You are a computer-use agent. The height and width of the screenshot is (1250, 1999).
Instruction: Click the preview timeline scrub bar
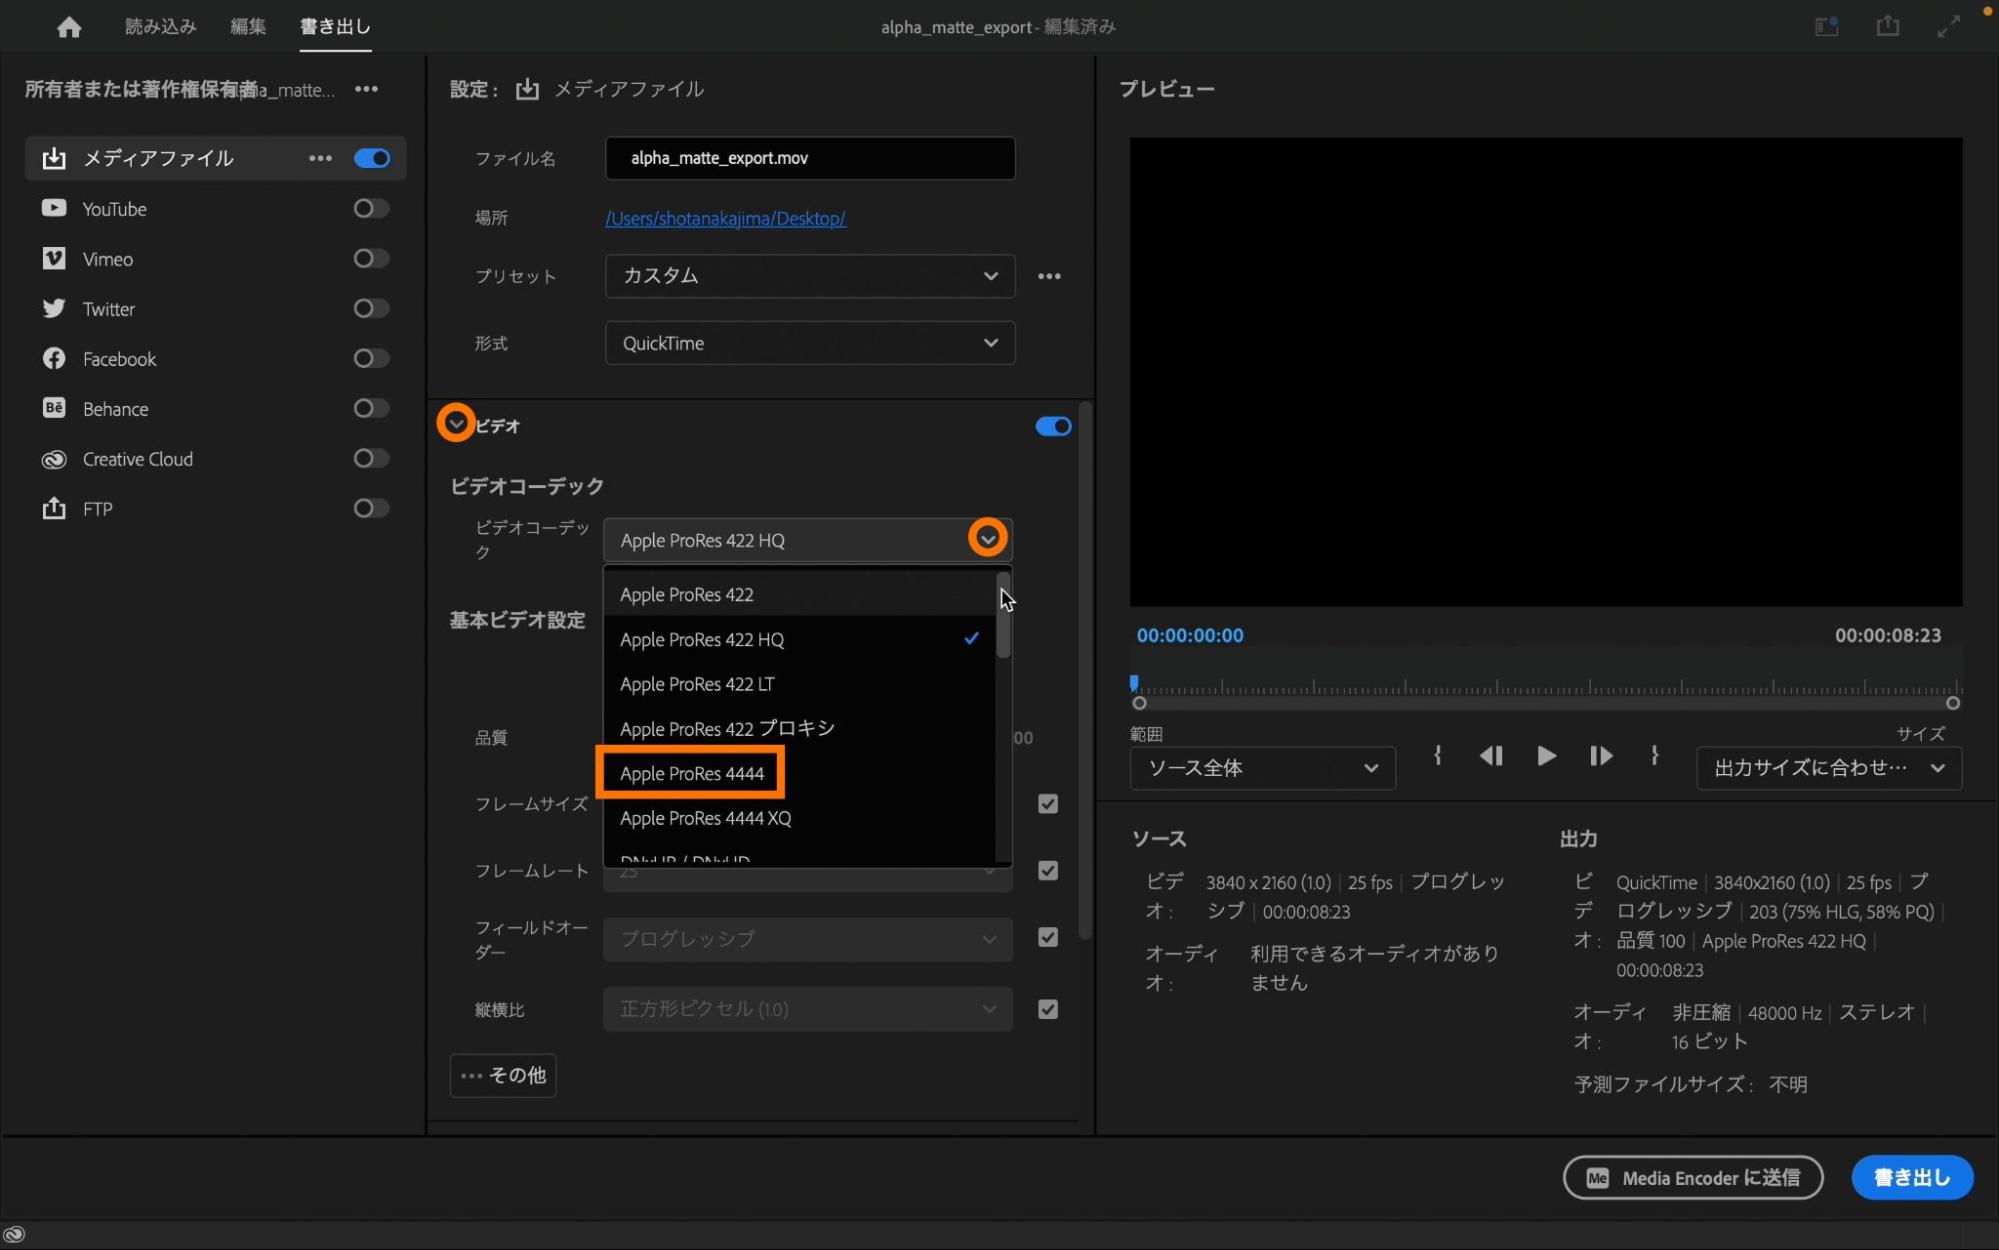1545,688
